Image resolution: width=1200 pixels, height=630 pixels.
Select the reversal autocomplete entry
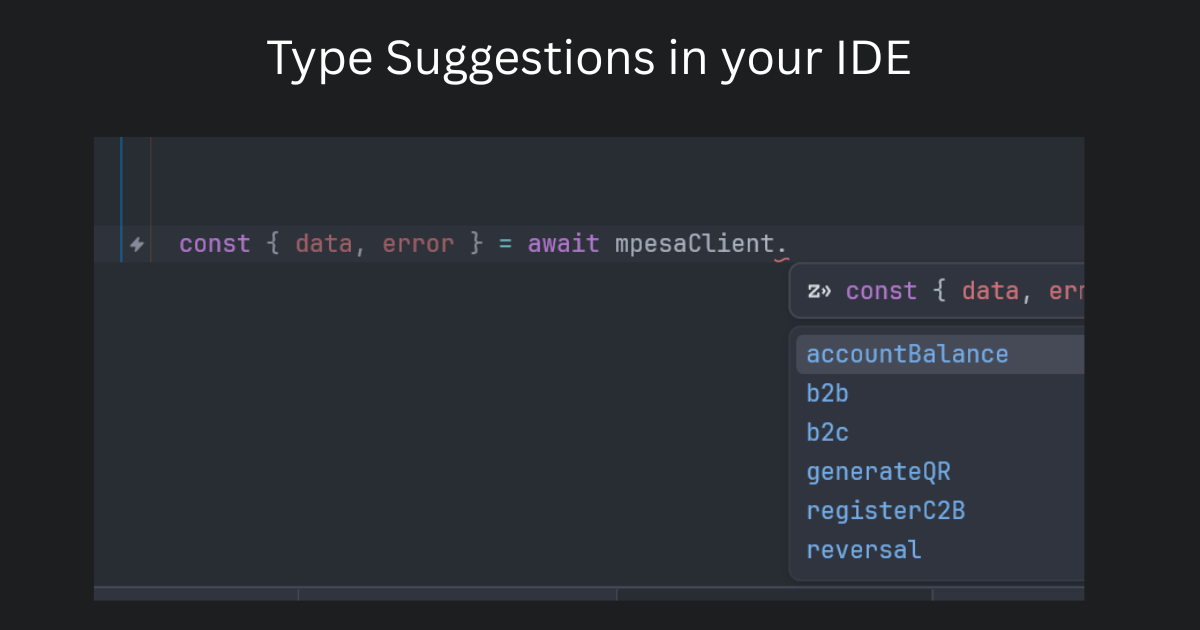click(x=864, y=549)
